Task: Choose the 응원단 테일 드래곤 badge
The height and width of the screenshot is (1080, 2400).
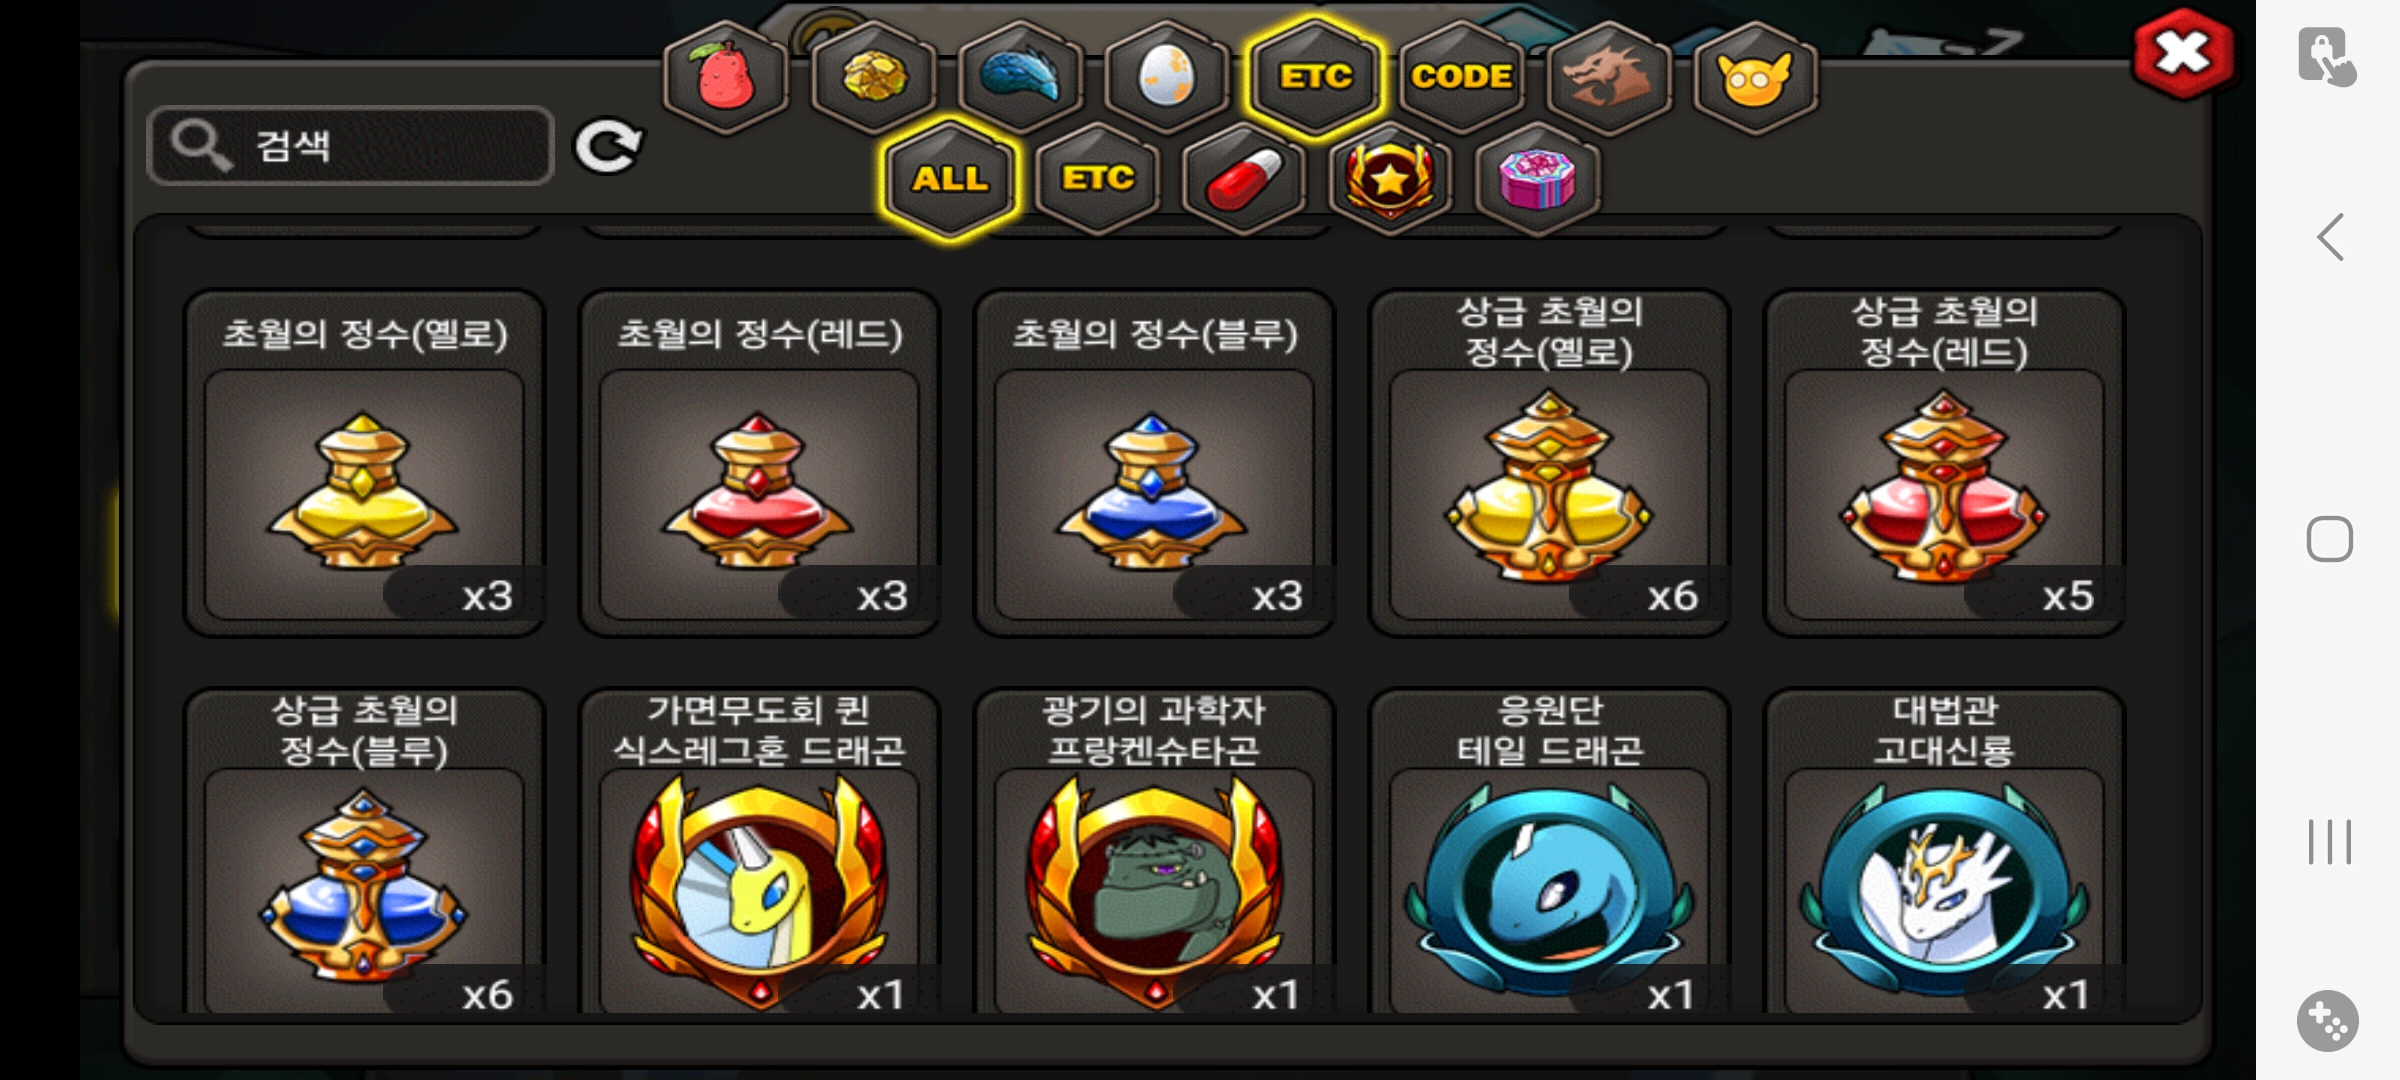Action: click(1549, 852)
